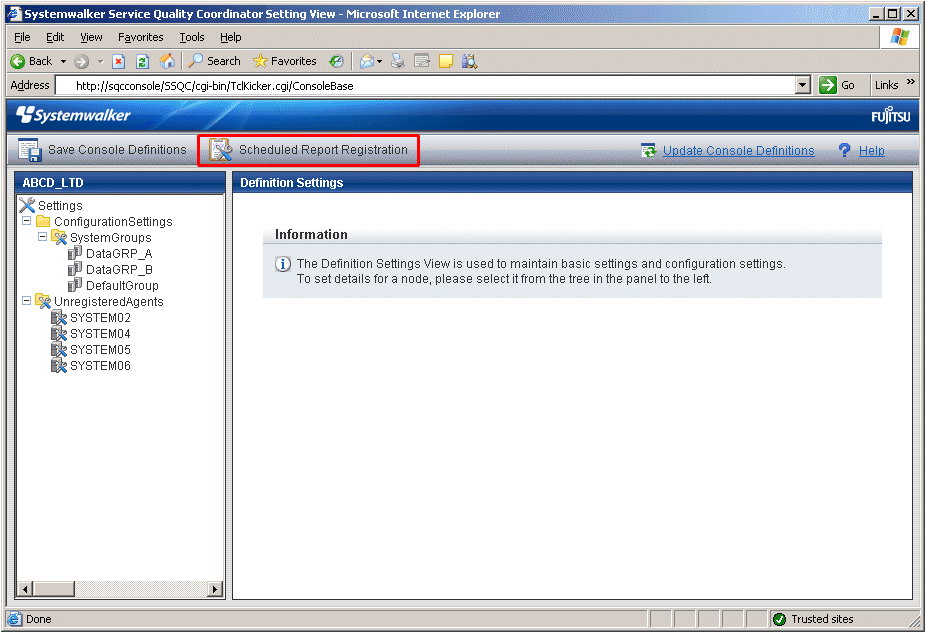Click the DataGRP_A server group icon
Viewport: 926px width, 633px height.
coord(74,253)
